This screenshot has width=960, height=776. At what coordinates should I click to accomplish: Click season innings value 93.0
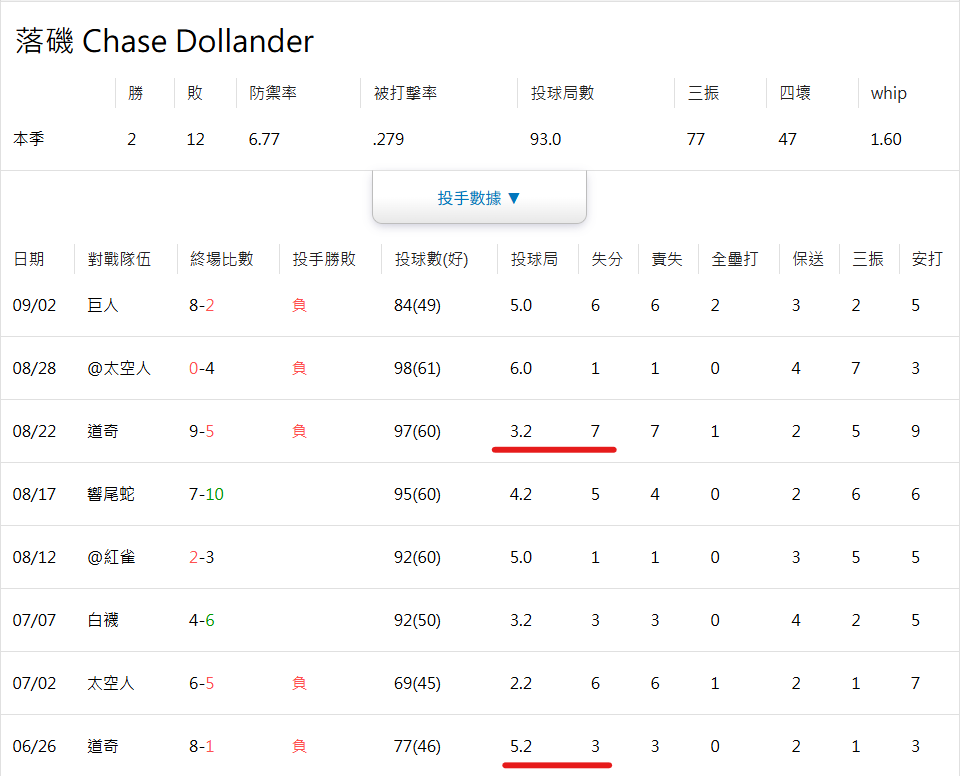click(546, 139)
